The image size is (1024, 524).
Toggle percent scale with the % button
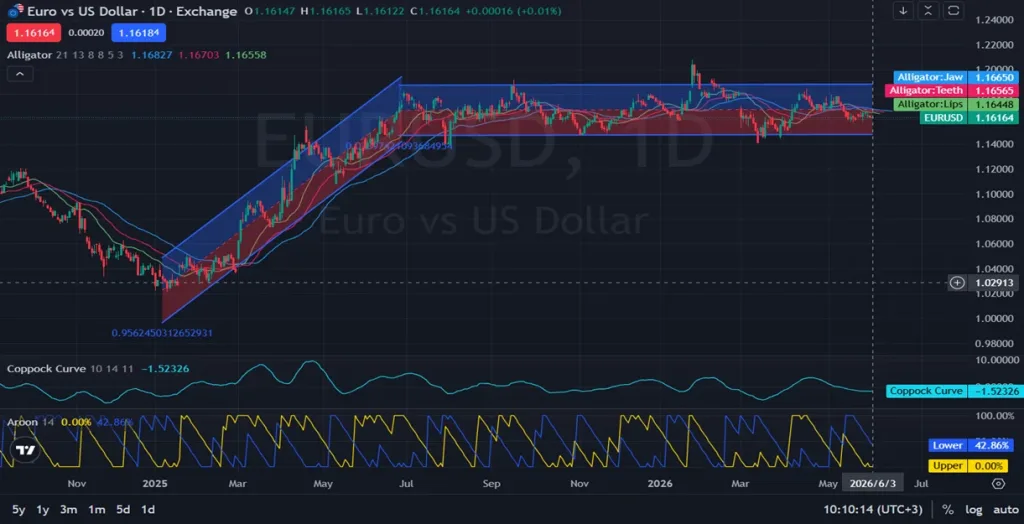(947, 510)
